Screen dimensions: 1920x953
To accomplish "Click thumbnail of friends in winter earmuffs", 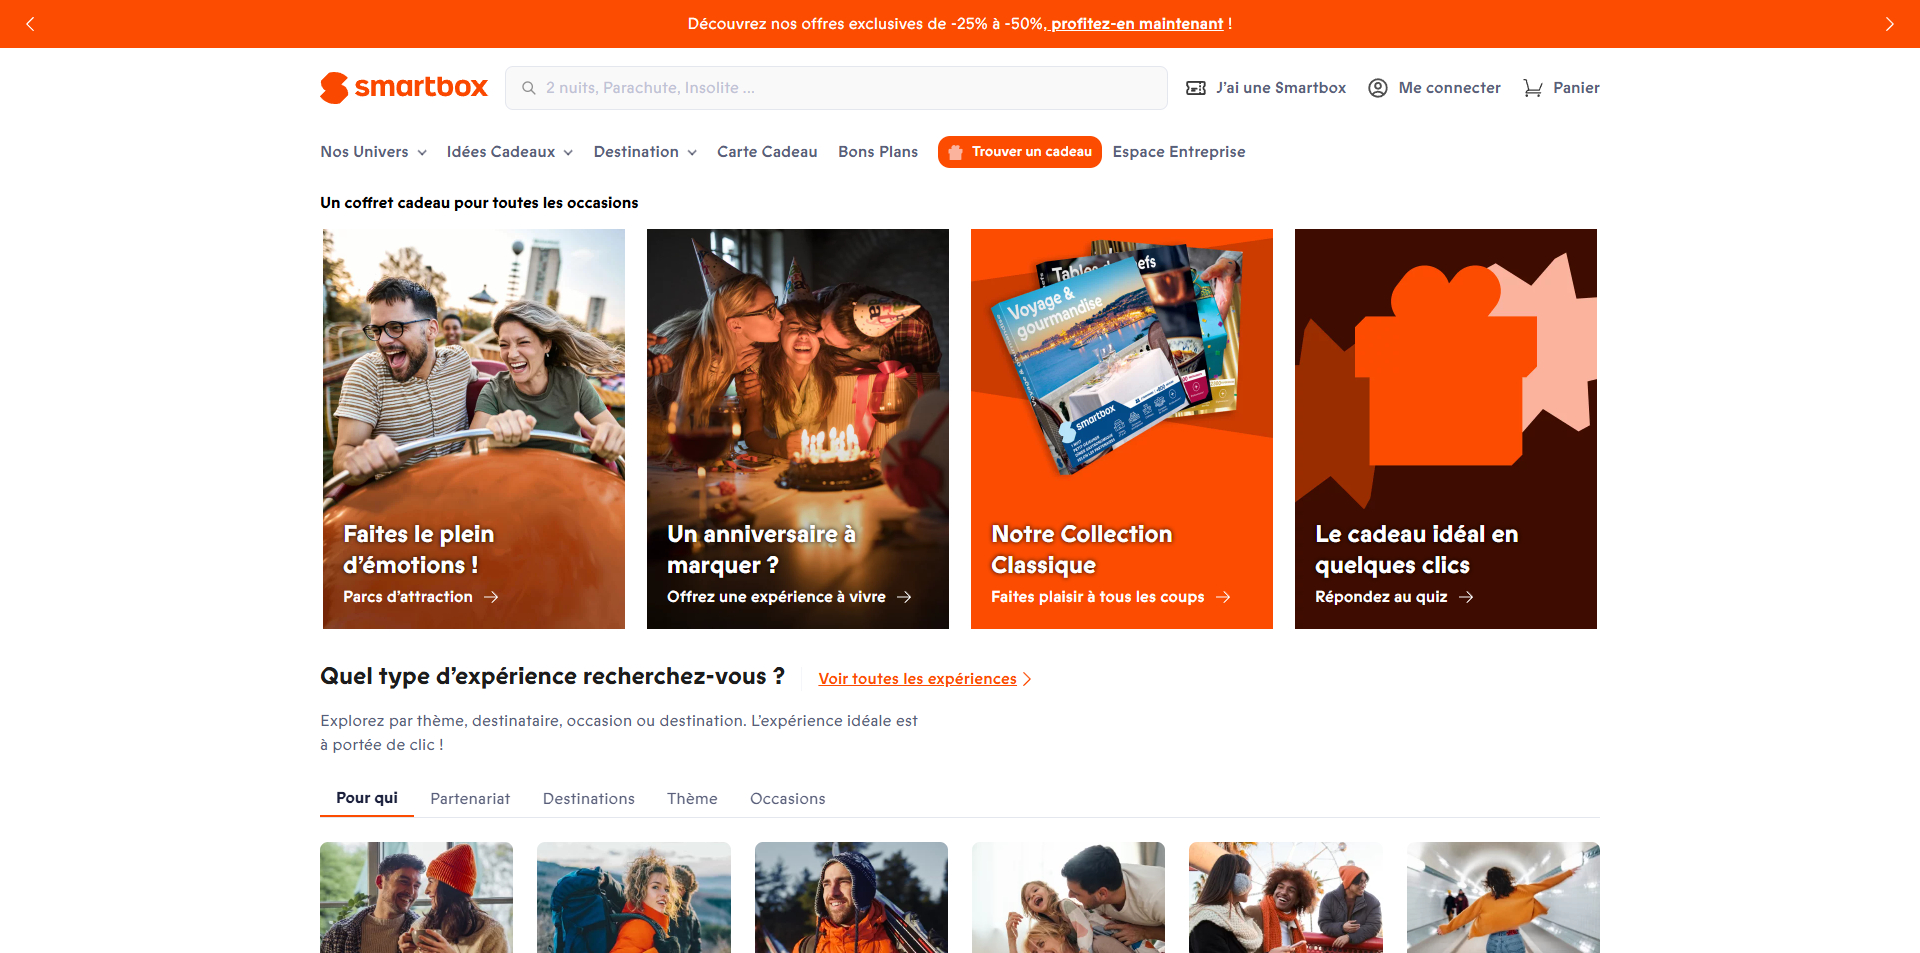I will 1286,897.
